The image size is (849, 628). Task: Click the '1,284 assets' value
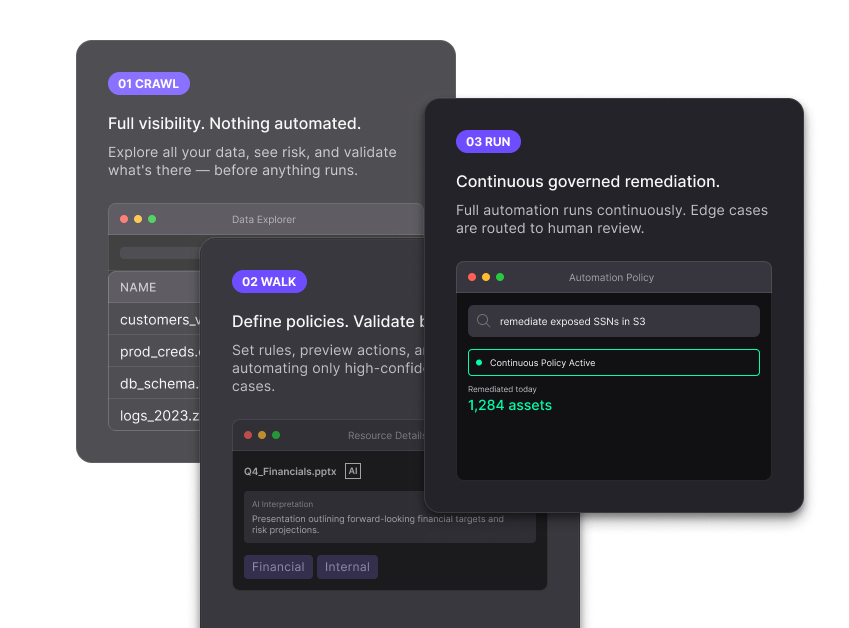pos(510,405)
